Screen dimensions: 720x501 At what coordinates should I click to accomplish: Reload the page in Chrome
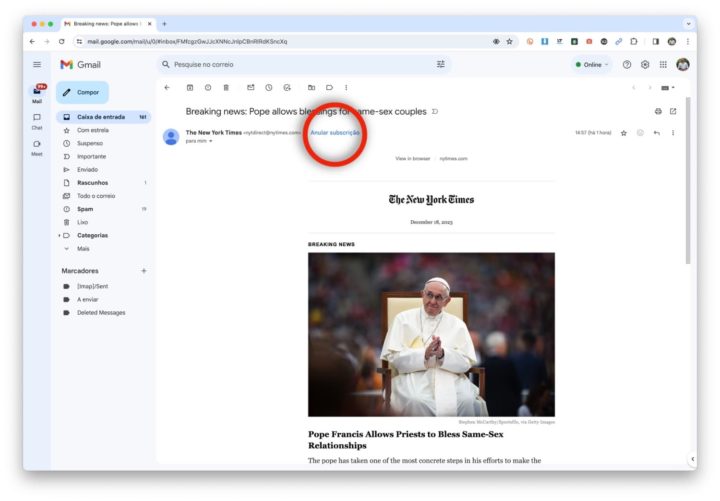coord(62,41)
